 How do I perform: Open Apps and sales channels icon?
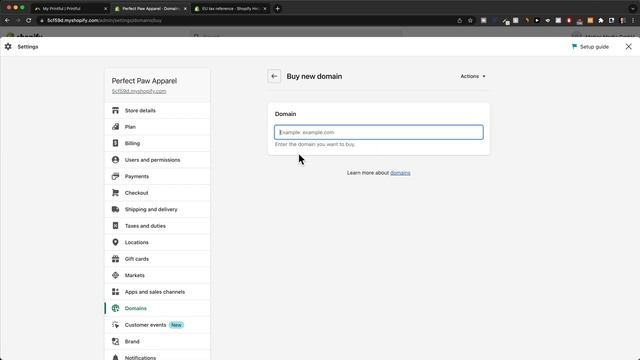coord(116,292)
